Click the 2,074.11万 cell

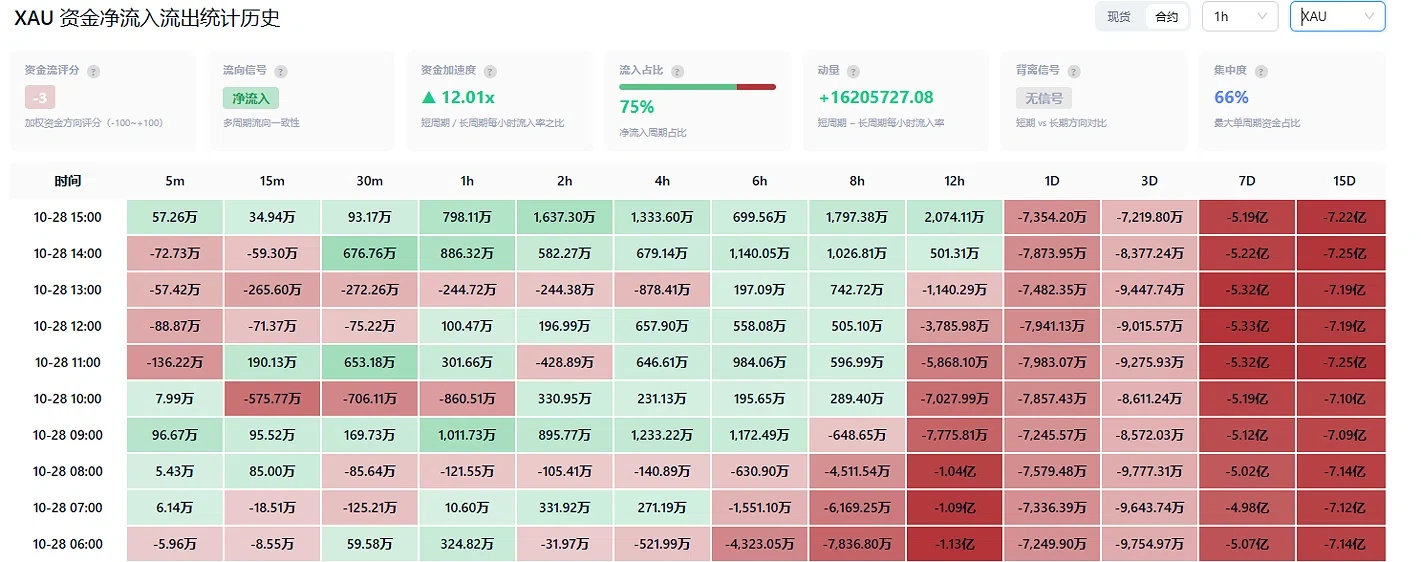pos(955,217)
